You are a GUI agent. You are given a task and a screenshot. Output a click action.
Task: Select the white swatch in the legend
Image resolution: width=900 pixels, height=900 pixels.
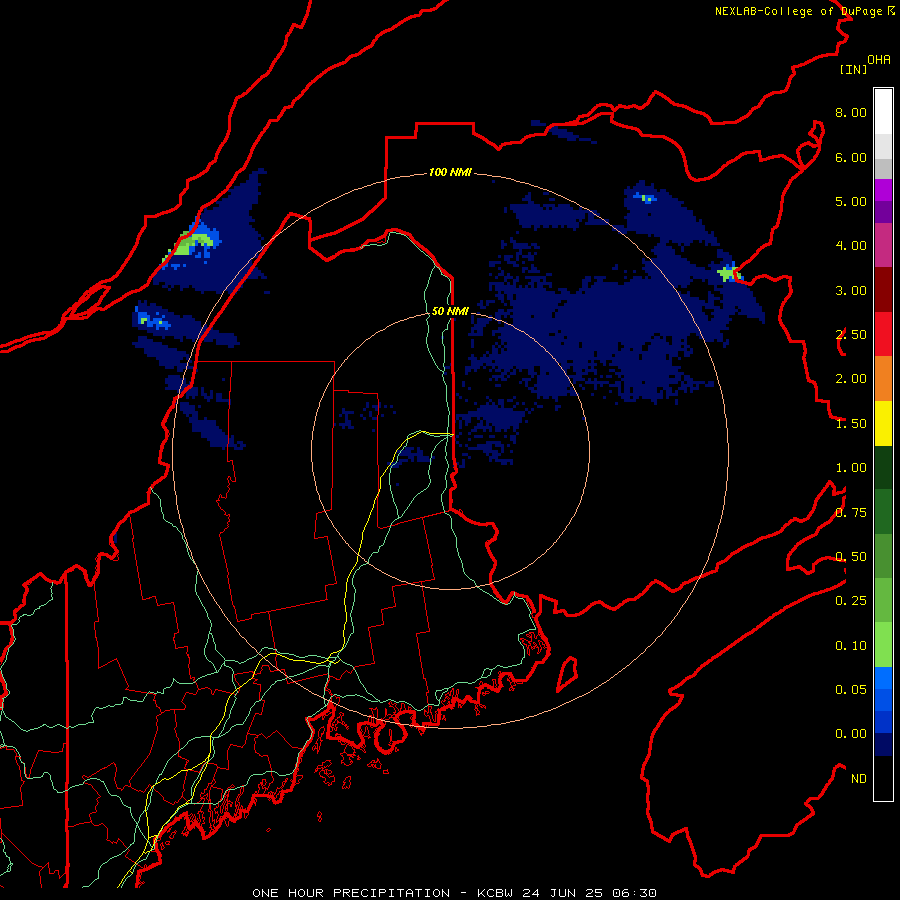pyautogui.click(x=883, y=112)
